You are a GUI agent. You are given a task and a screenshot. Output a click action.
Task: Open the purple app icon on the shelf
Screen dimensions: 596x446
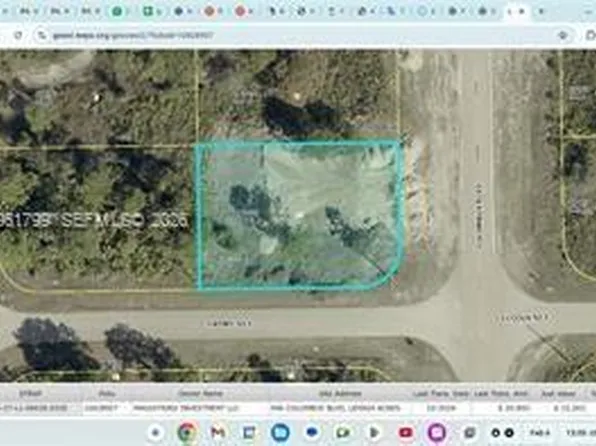pyautogui.click(x=437, y=432)
